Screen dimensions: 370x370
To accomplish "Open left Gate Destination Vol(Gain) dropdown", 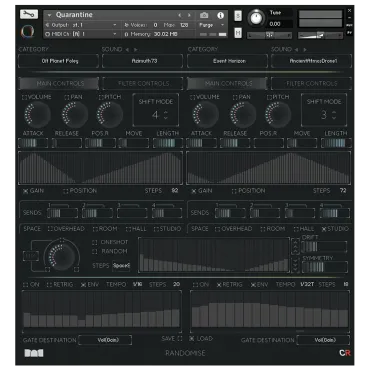I will (105, 340).
